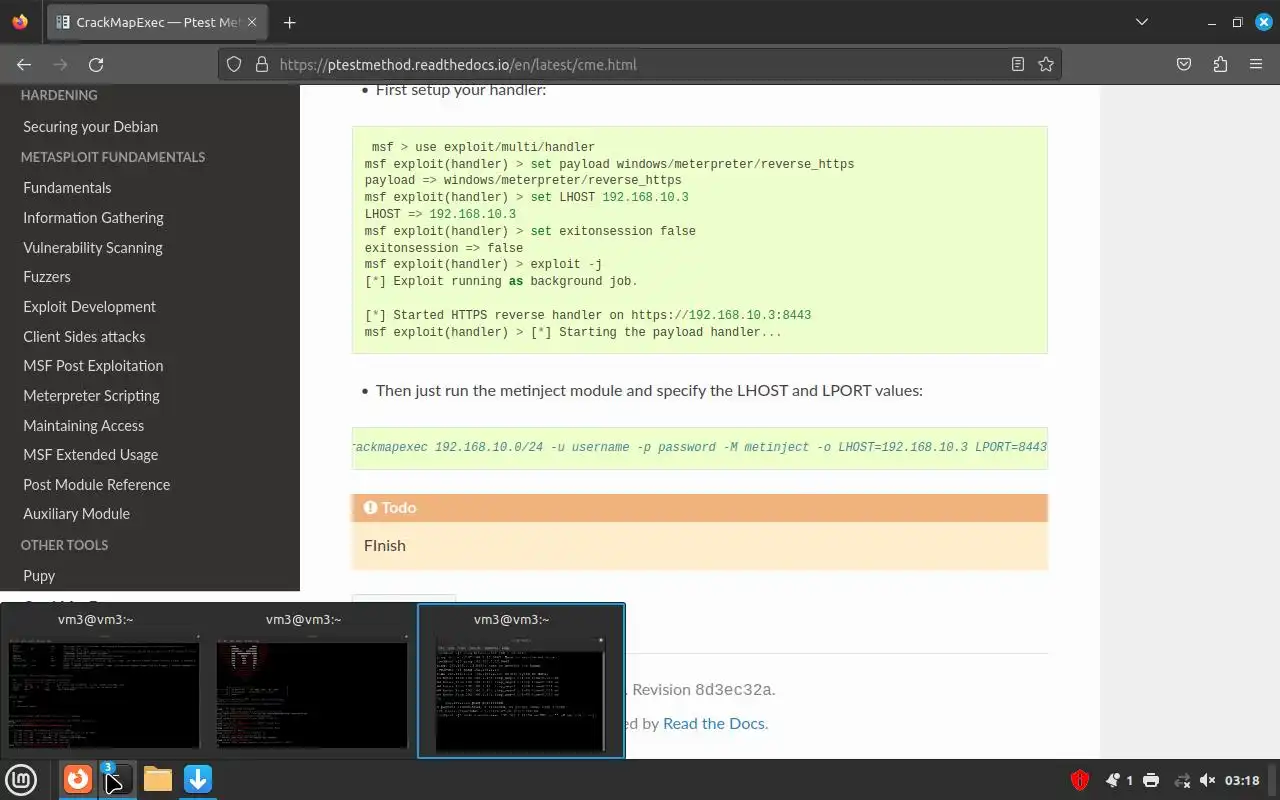The height and width of the screenshot is (800, 1280).
Task: Open Securing your Debian link
Action: coord(90,127)
